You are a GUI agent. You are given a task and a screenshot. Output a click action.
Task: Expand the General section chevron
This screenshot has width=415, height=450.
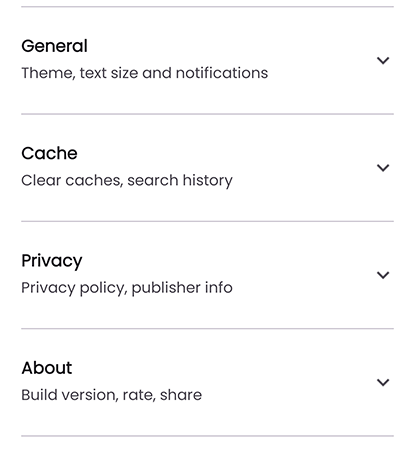[x=383, y=60]
